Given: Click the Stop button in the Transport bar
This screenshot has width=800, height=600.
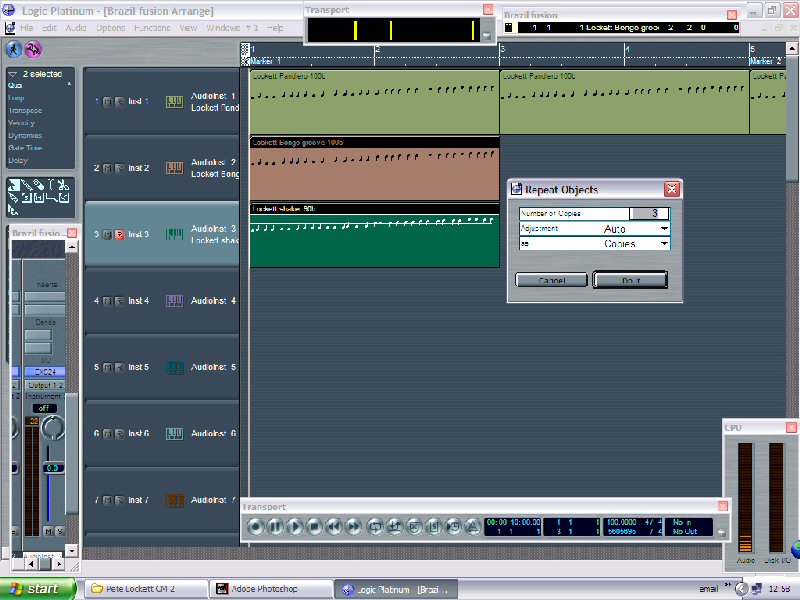Looking at the screenshot, I should pyautogui.click(x=314, y=526).
